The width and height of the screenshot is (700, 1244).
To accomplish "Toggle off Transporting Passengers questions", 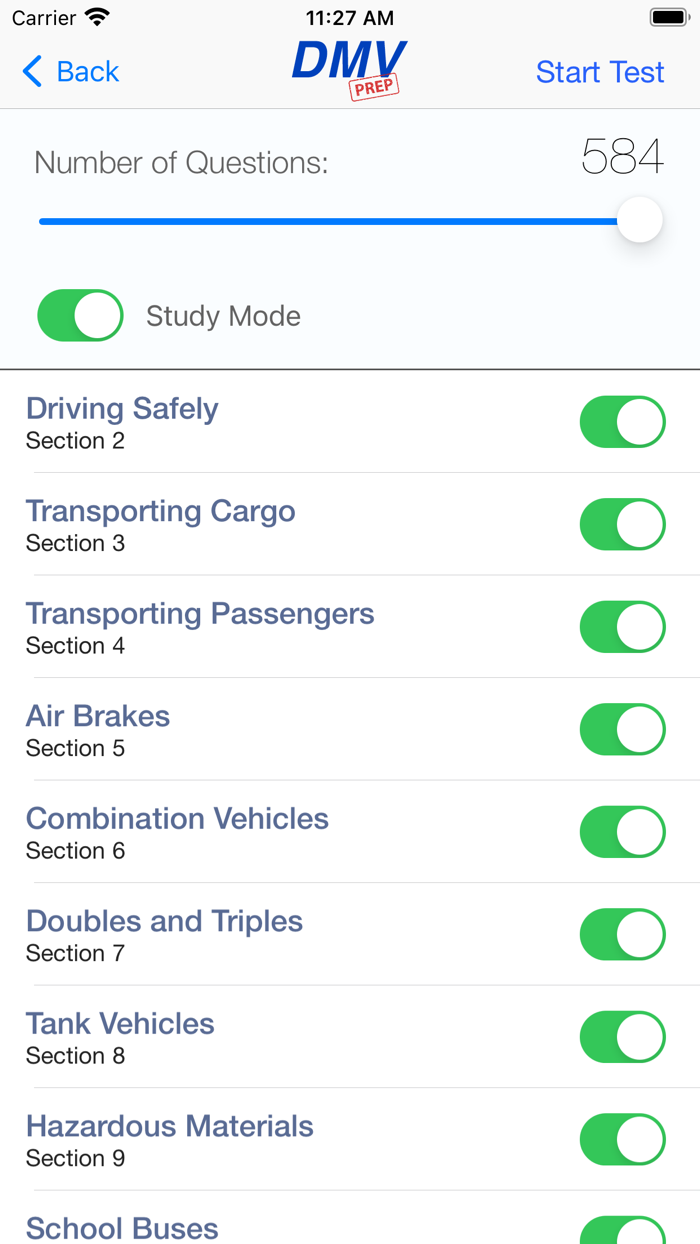I will (x=622, y=627).
